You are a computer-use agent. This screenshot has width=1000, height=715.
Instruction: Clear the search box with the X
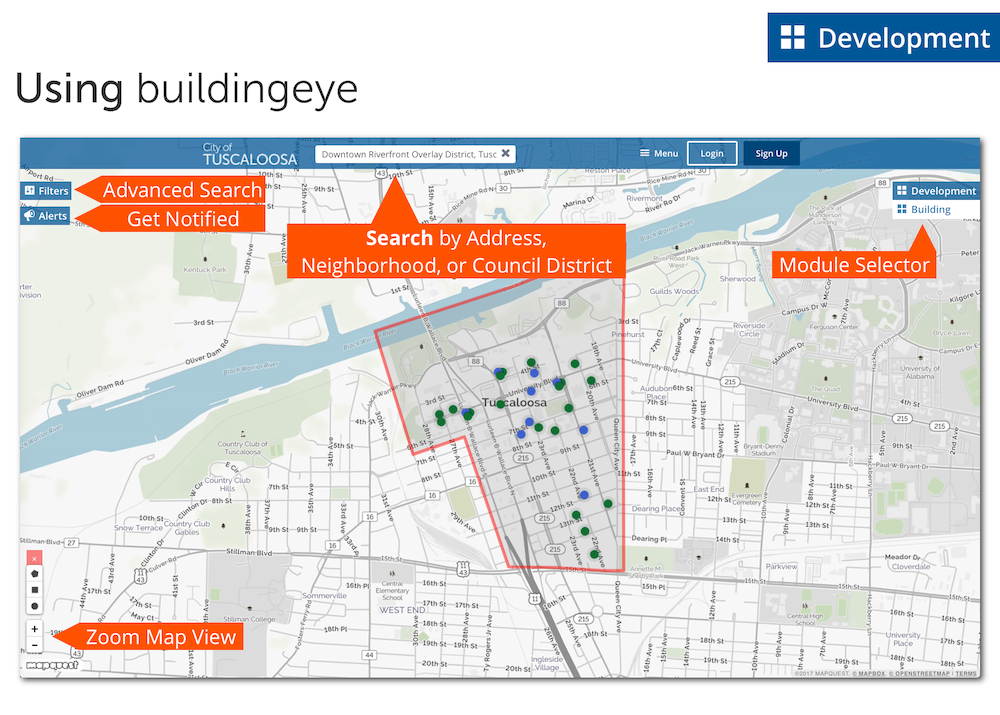point(505,153)
